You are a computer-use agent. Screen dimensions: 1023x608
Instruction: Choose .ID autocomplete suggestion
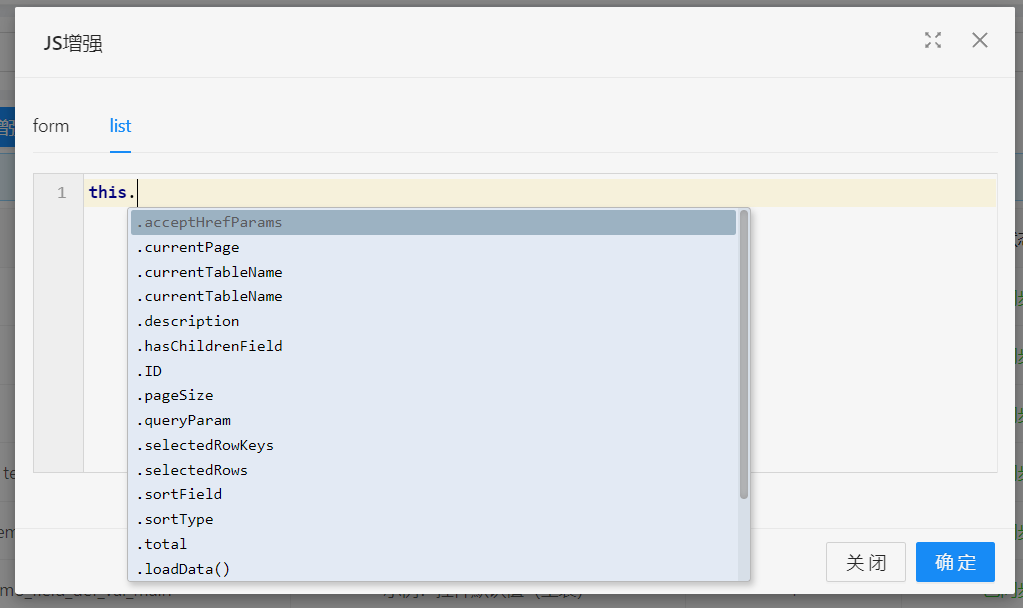pos(433,371)
